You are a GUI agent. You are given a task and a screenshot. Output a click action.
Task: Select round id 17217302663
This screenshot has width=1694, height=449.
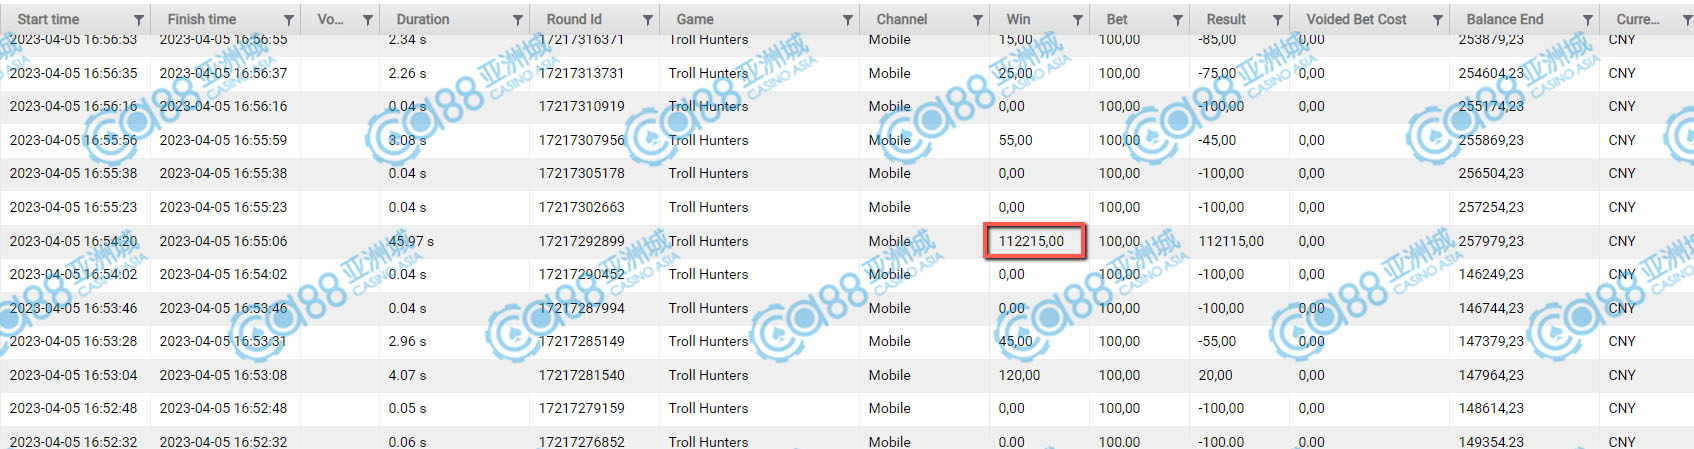pyautogui.click(x=581, y=207)
